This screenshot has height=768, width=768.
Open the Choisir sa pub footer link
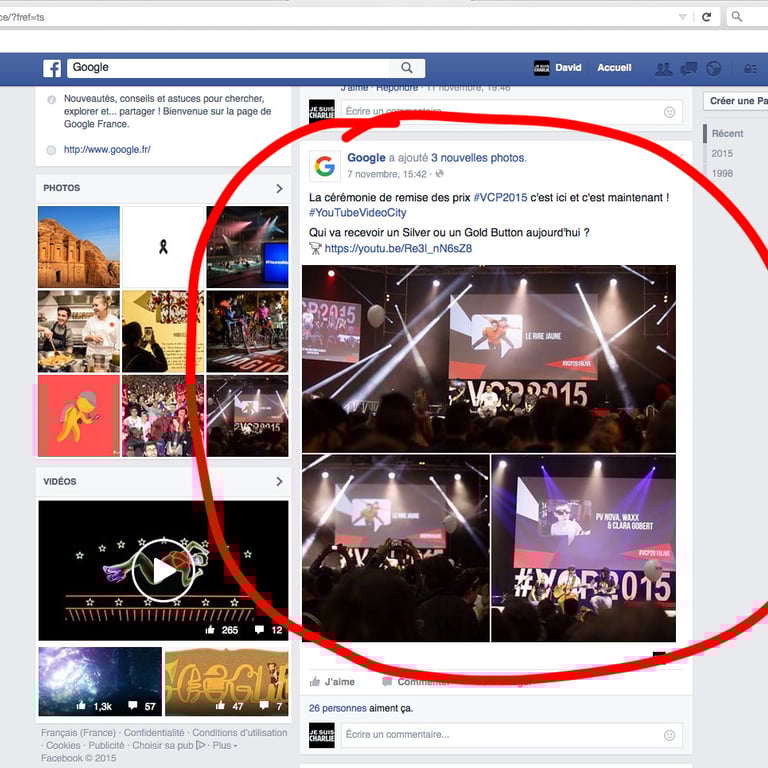coord(169,745)
